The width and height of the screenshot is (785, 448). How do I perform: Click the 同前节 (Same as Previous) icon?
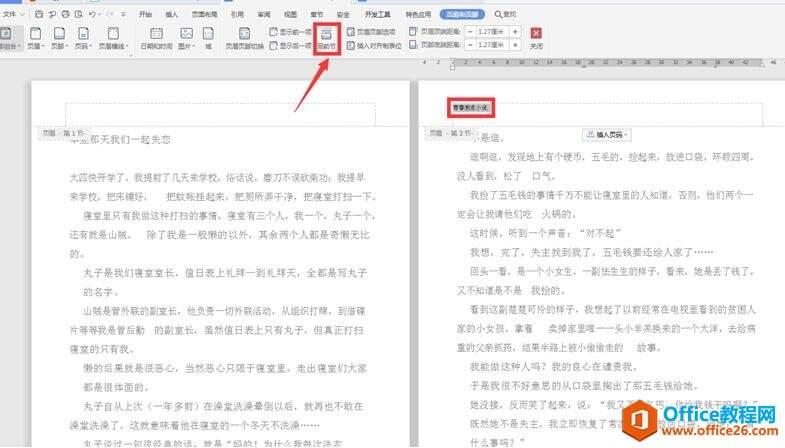pos(326,38)
